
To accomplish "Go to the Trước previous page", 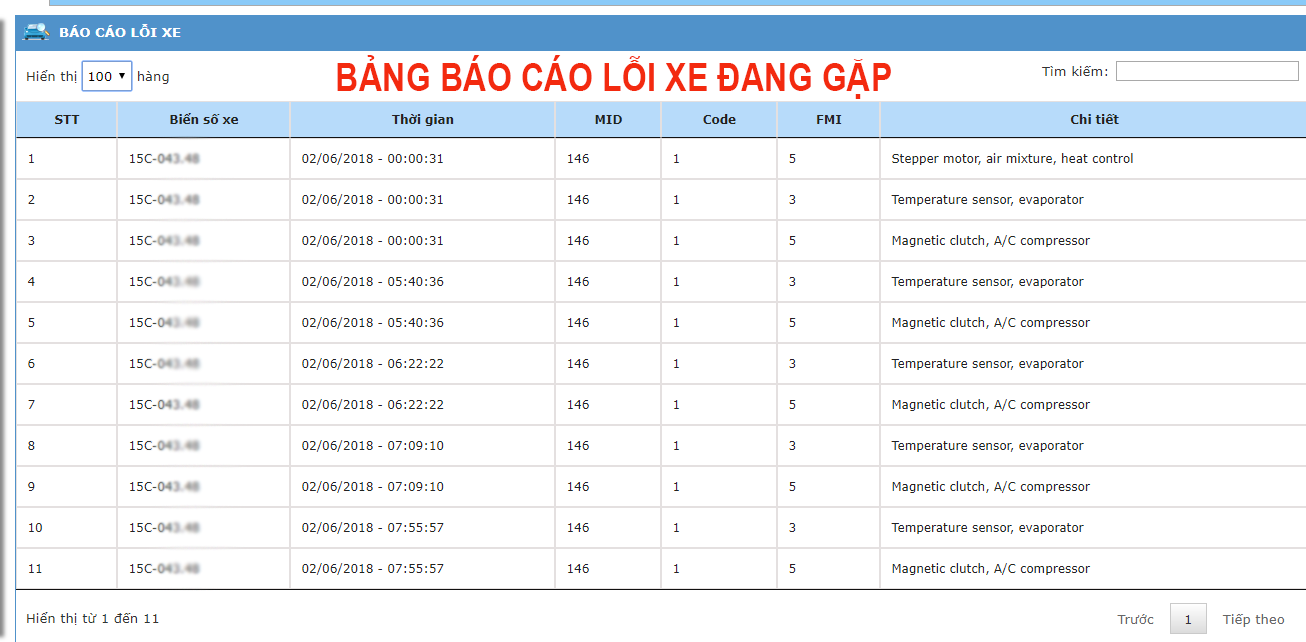I will 1136,619.
